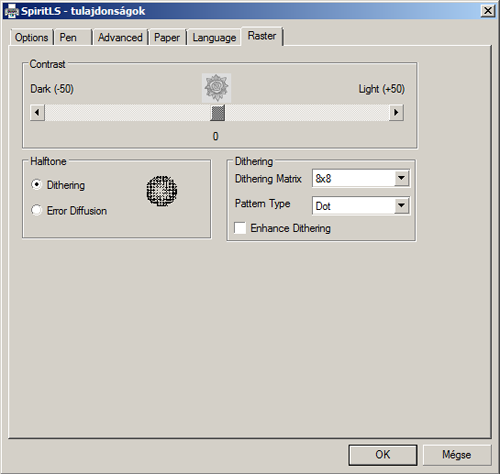Viewport: 500px width, 474px height.
Task: Select the Error Diffusion radio button
Action: [36, 210]
